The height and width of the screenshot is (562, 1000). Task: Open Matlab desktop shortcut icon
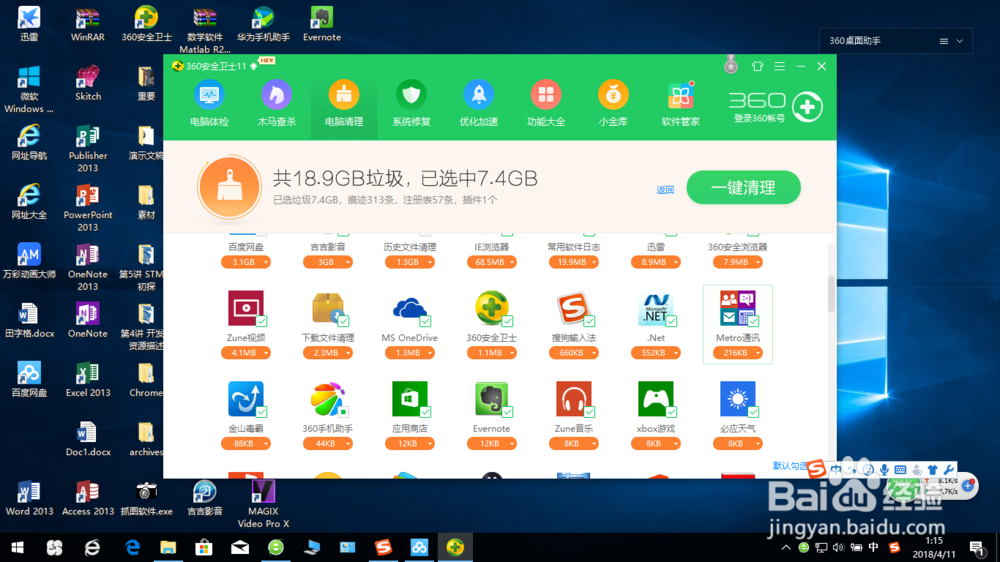(205, 18)
